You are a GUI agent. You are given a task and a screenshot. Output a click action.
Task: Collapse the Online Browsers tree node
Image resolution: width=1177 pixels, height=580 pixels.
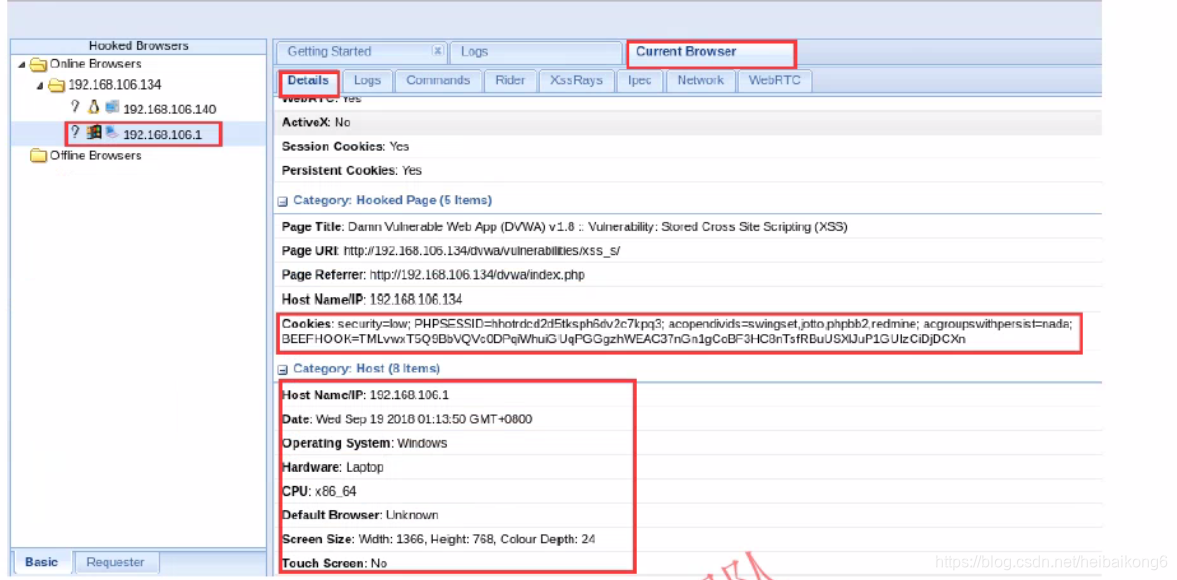pyautogui.click(x=22, y=65)
